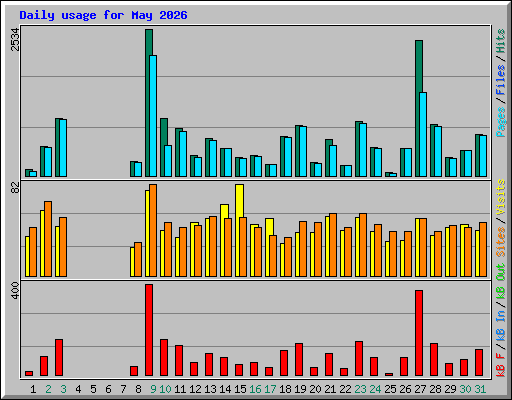Viewport: 512px width, 400px height.
Task: Click the red kB bar for day 23
Action: [x=359, y=359]
